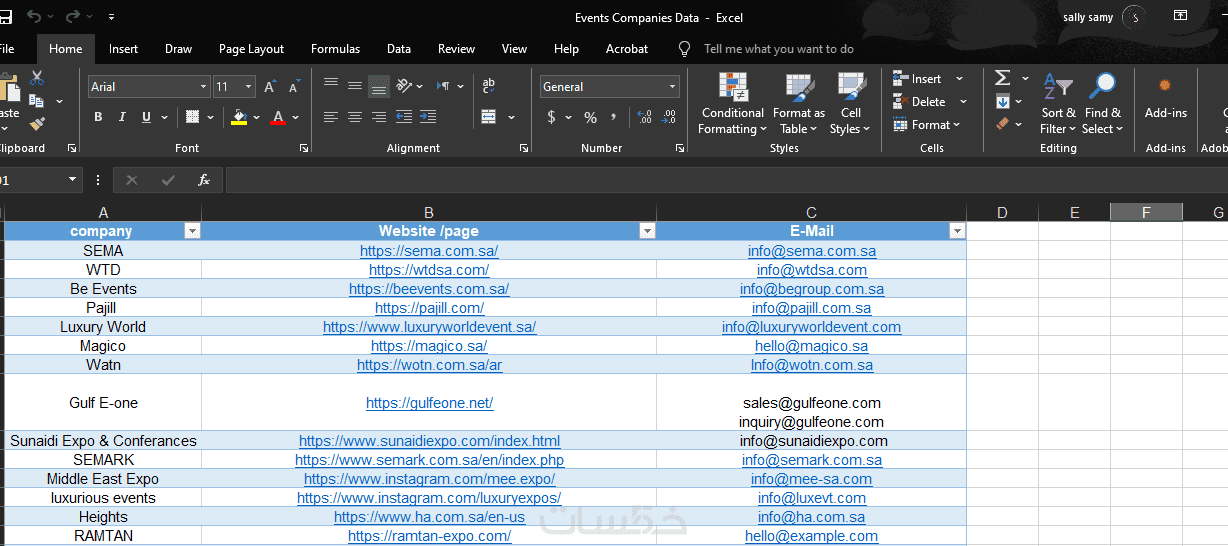
Task: Click the Borders icon
Action: (193, 117)
